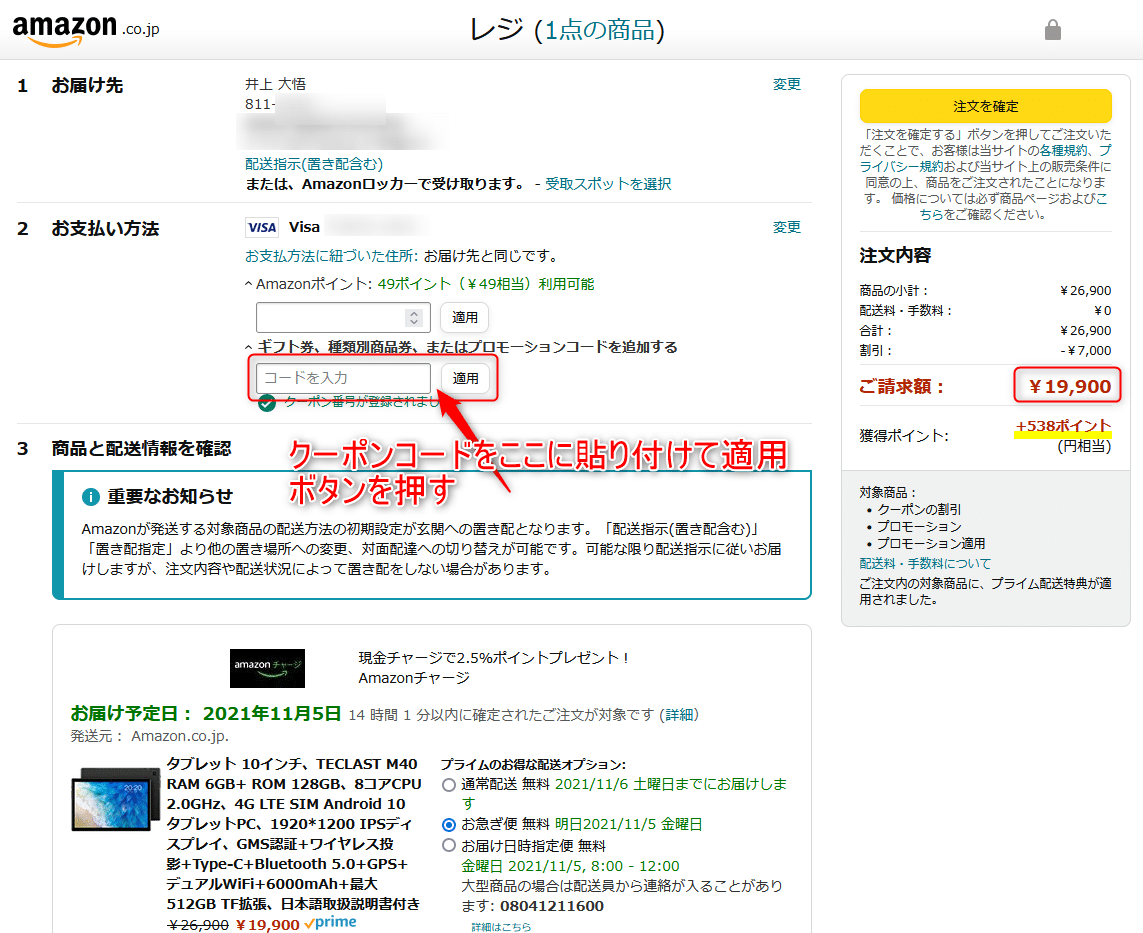This screenshot has width=1143, height=933.
Task: Change the お支払い方法 payment method
Action: click(787, 227)
